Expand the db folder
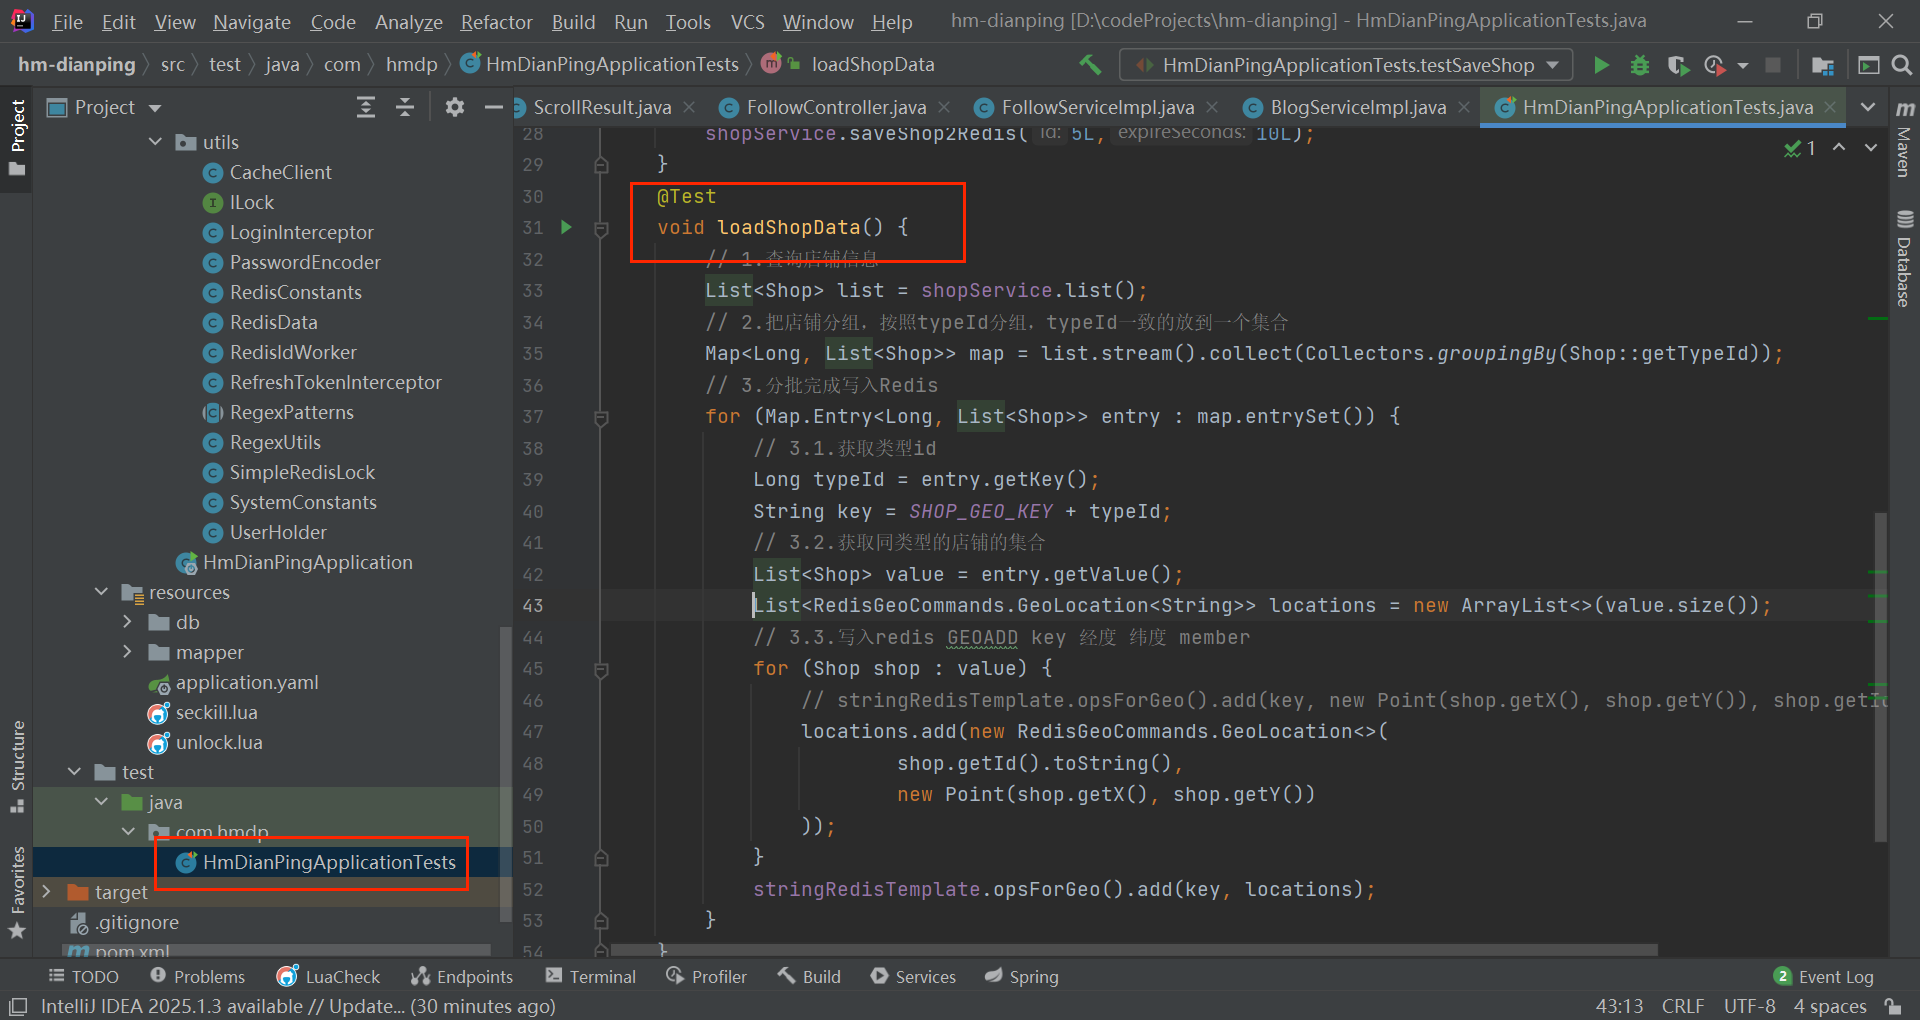 pyautogui.click(x=127, y=622)
